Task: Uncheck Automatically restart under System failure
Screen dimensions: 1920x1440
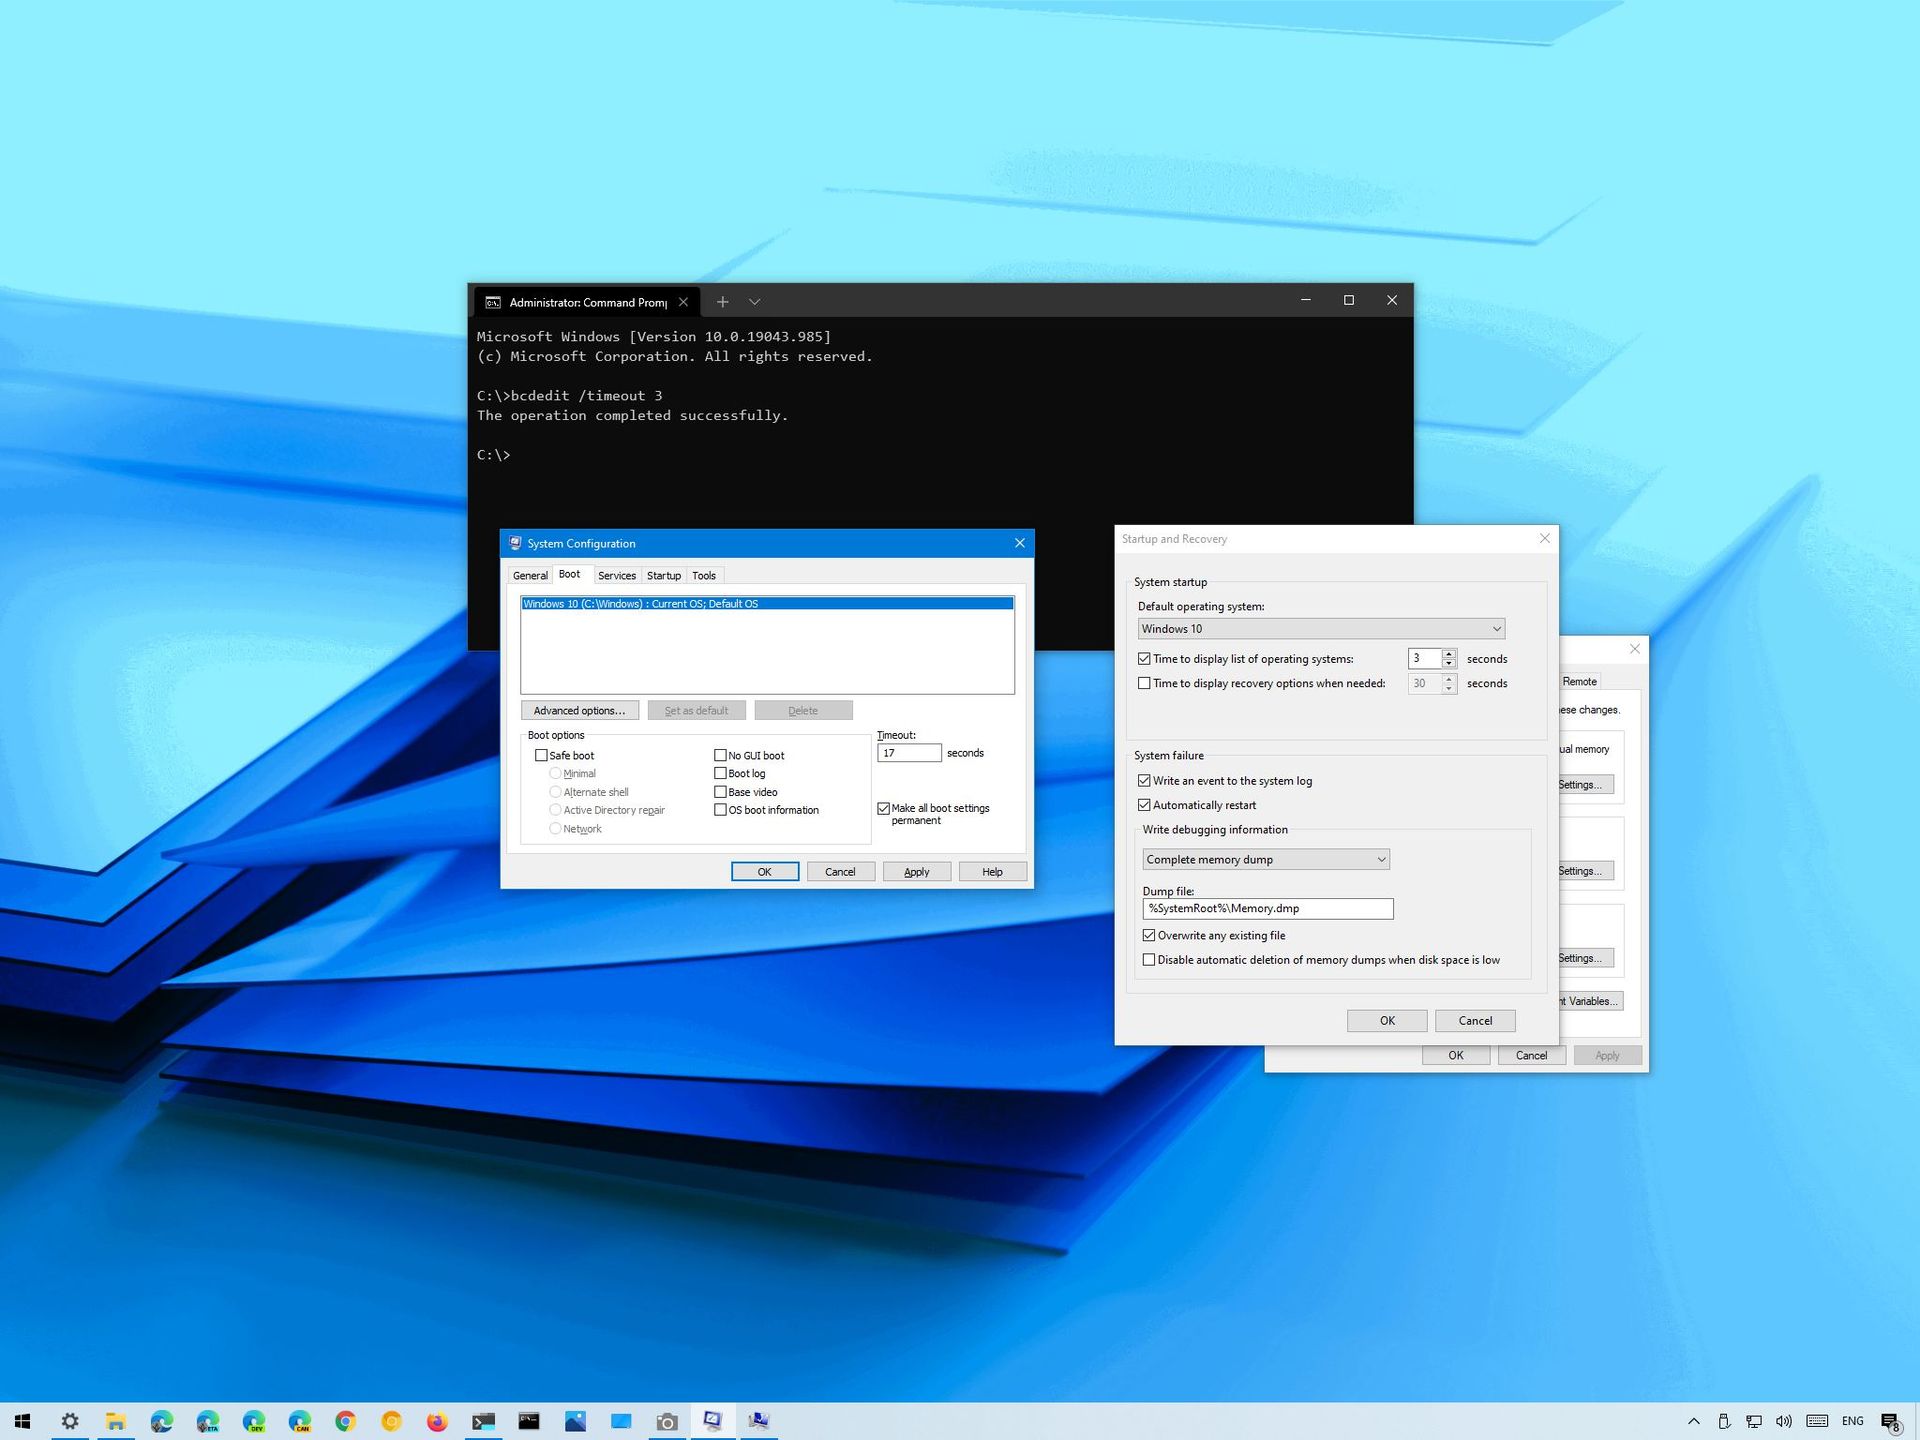Action: click(x=1144, y=804)
